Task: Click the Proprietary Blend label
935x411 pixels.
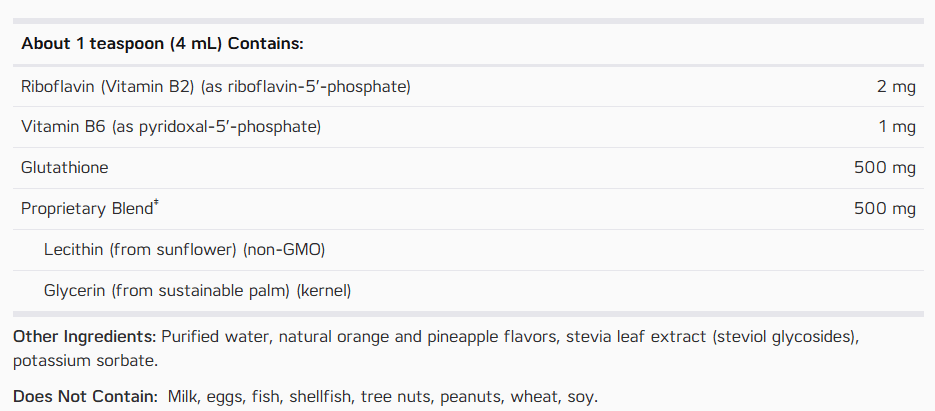Action: tap(87, 209)
